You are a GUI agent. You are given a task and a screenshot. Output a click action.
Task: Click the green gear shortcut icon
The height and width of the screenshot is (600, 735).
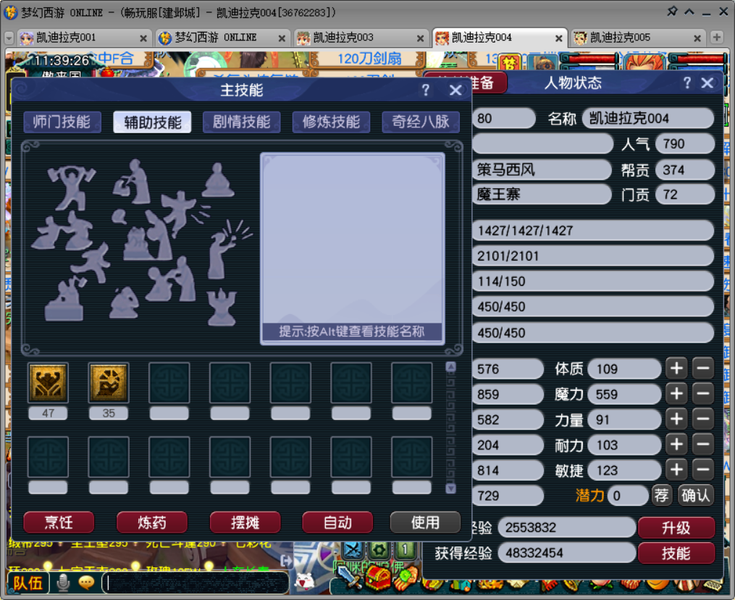tap(379, 549)
